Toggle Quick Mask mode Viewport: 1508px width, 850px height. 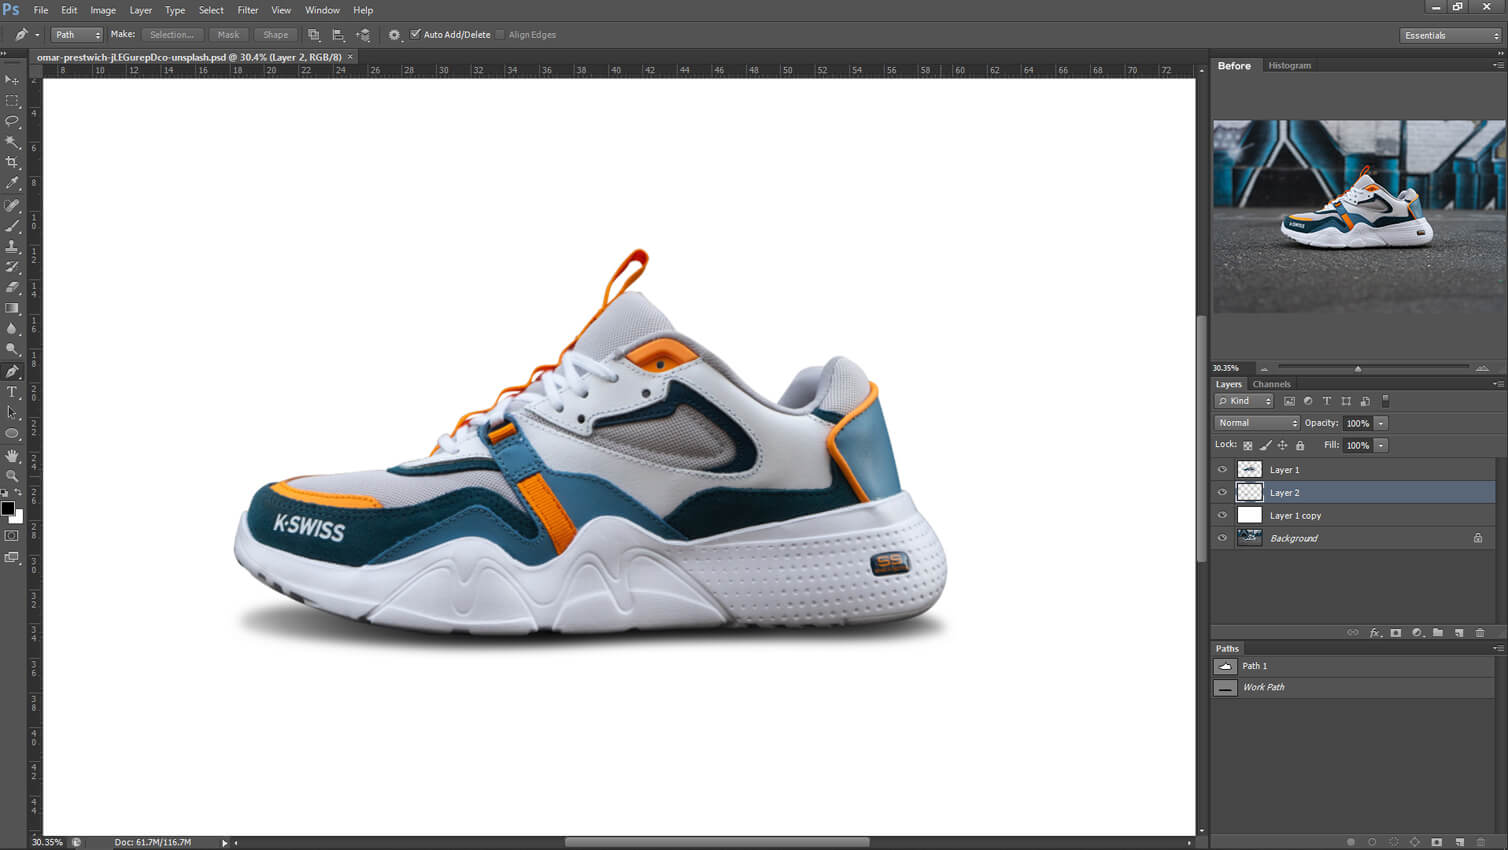point(12,536)
